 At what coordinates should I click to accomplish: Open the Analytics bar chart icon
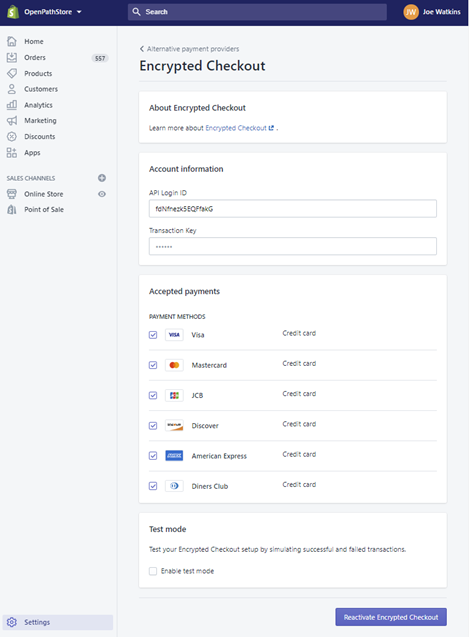(12, 105)
